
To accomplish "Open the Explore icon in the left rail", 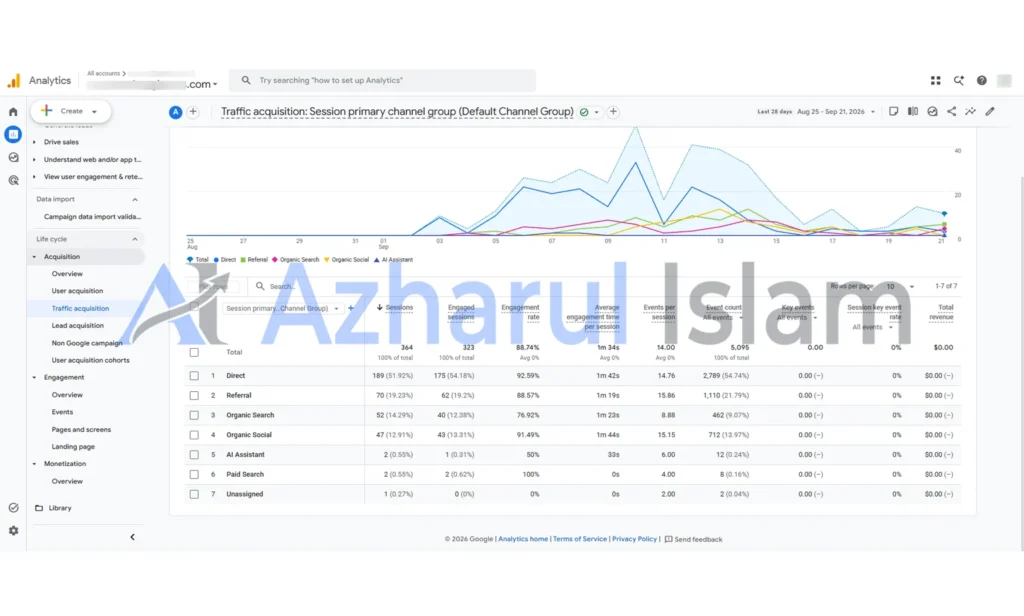I will click(13, 157).
